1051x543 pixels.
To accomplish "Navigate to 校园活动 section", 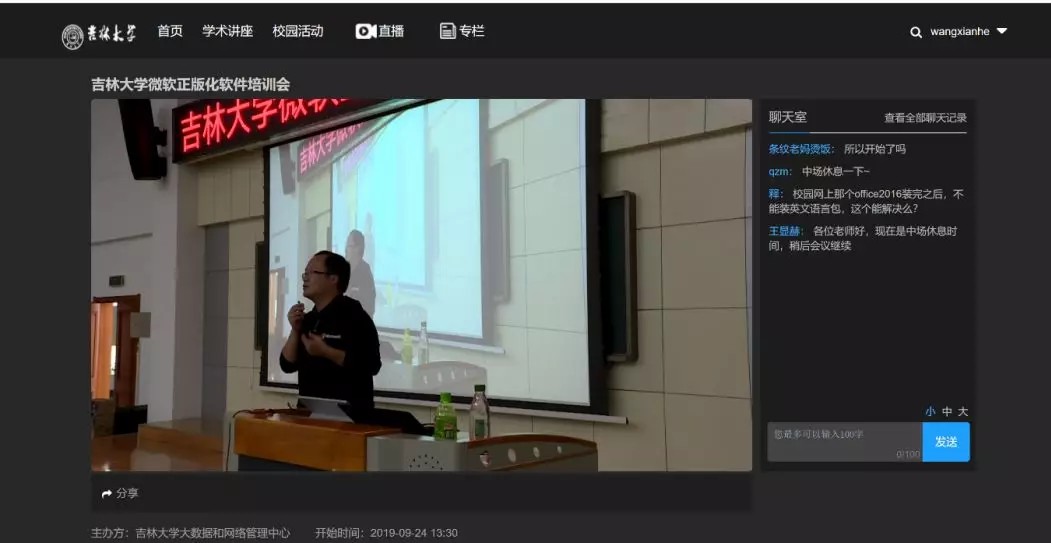I will 298,31.
